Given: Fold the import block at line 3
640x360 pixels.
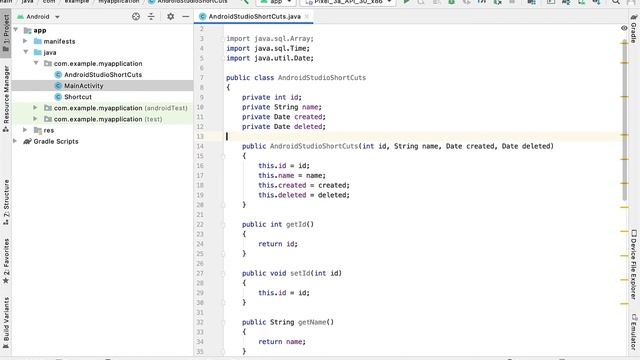Looking at the screenshot, I should pyautogui.click(x=224, y=39).
